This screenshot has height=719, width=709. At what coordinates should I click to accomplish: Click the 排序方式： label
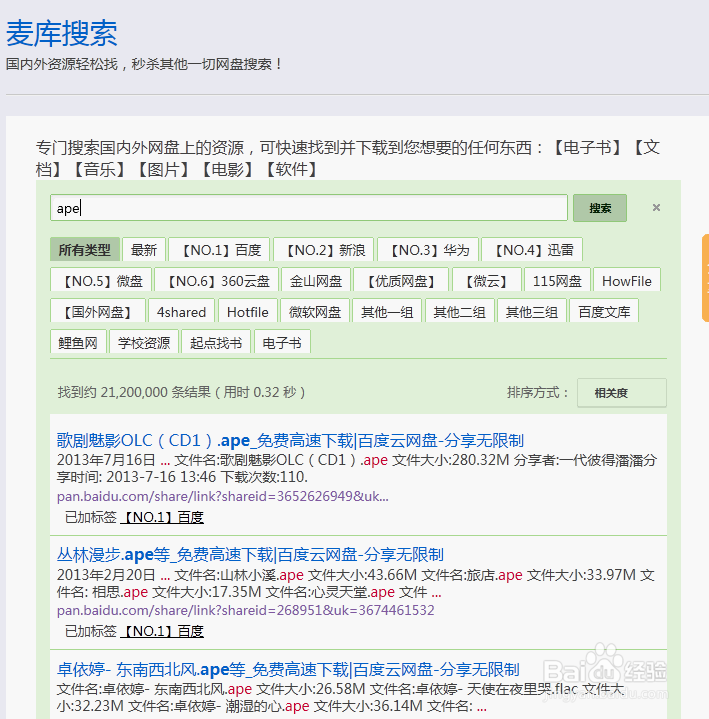[x=537, y=393]
